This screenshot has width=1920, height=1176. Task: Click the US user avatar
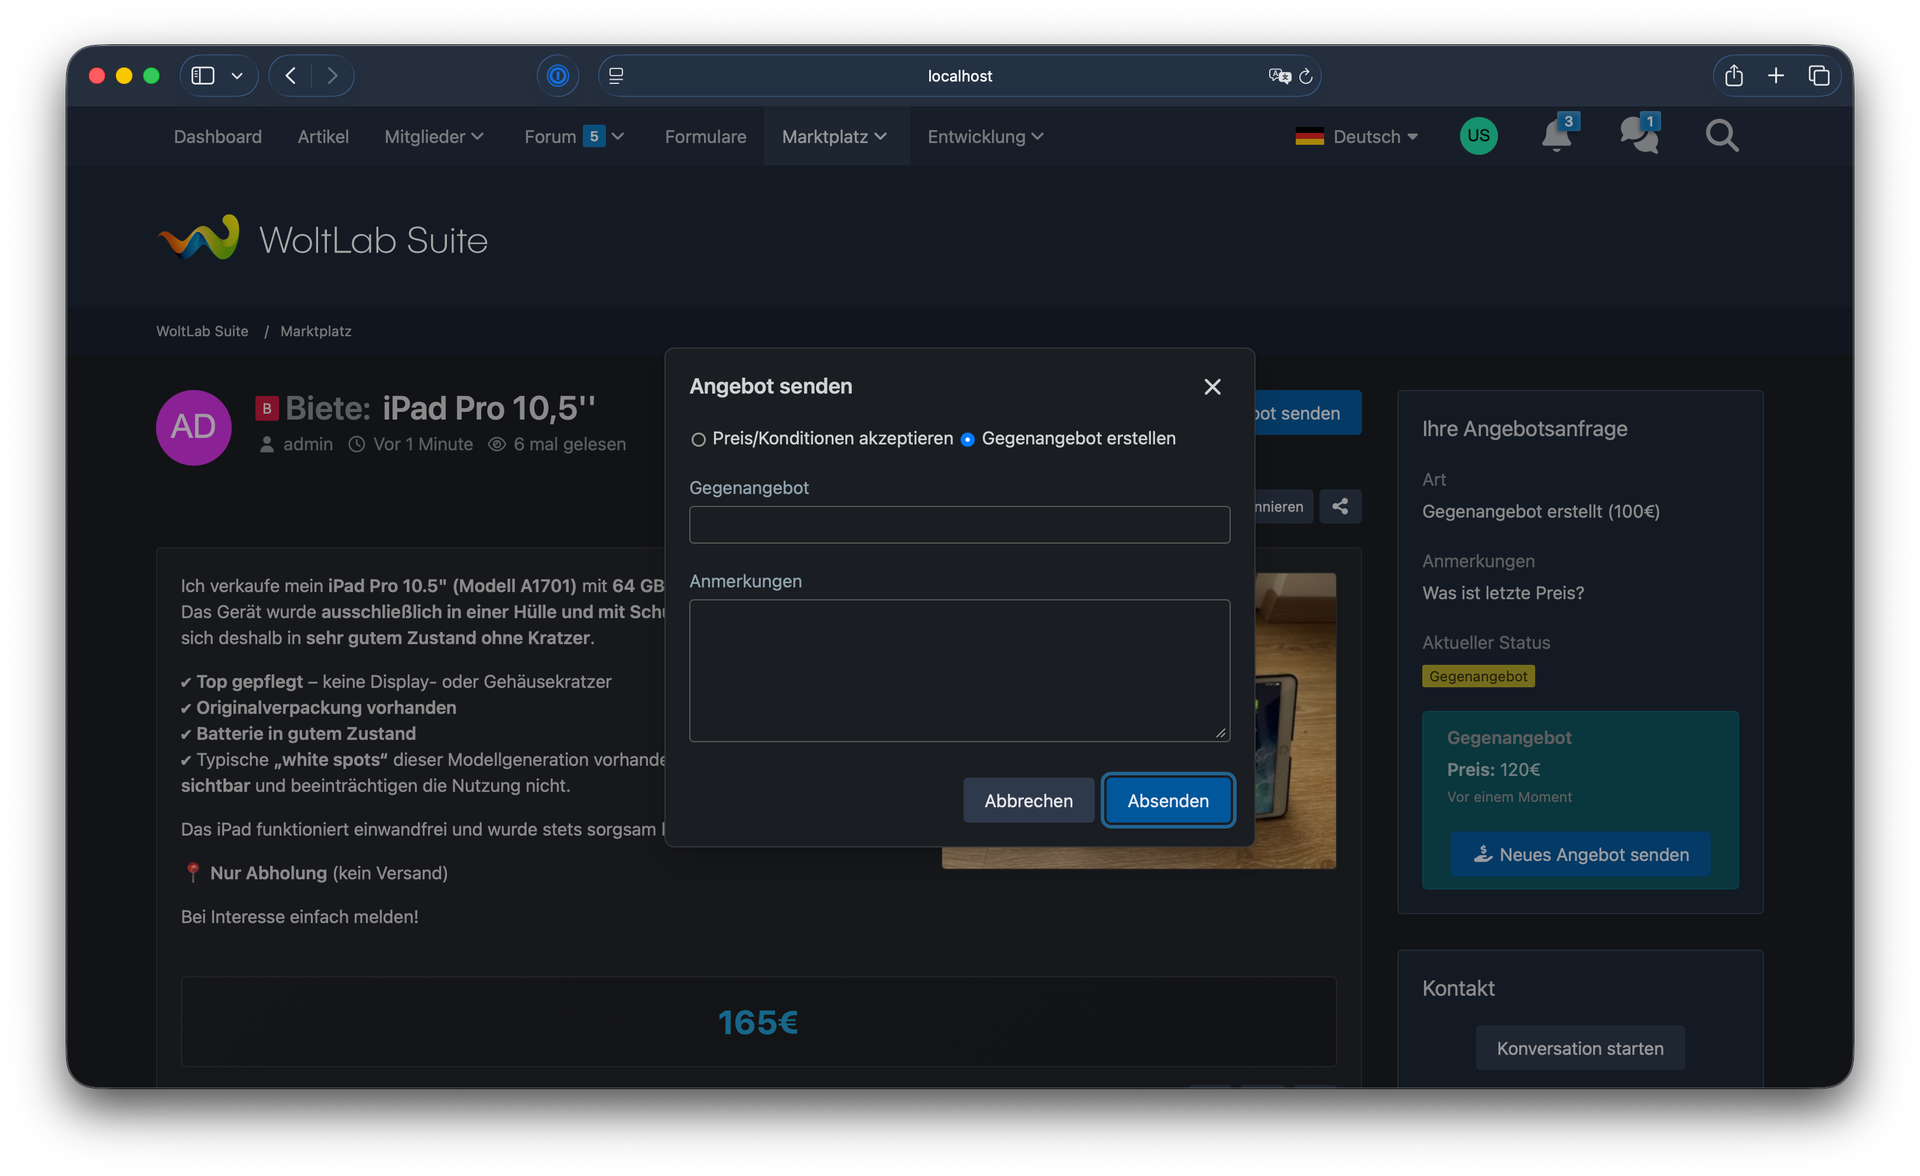point(1478,136)
